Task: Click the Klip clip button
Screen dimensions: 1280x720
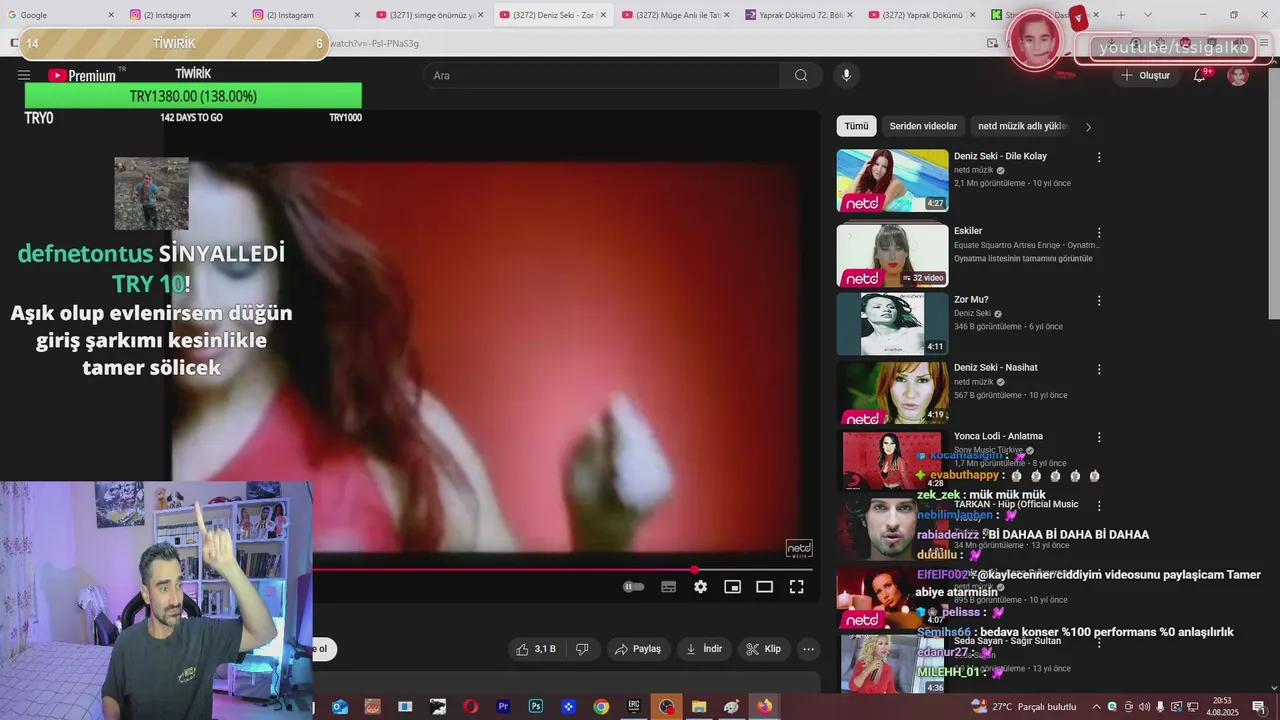Action: [764, 649]
